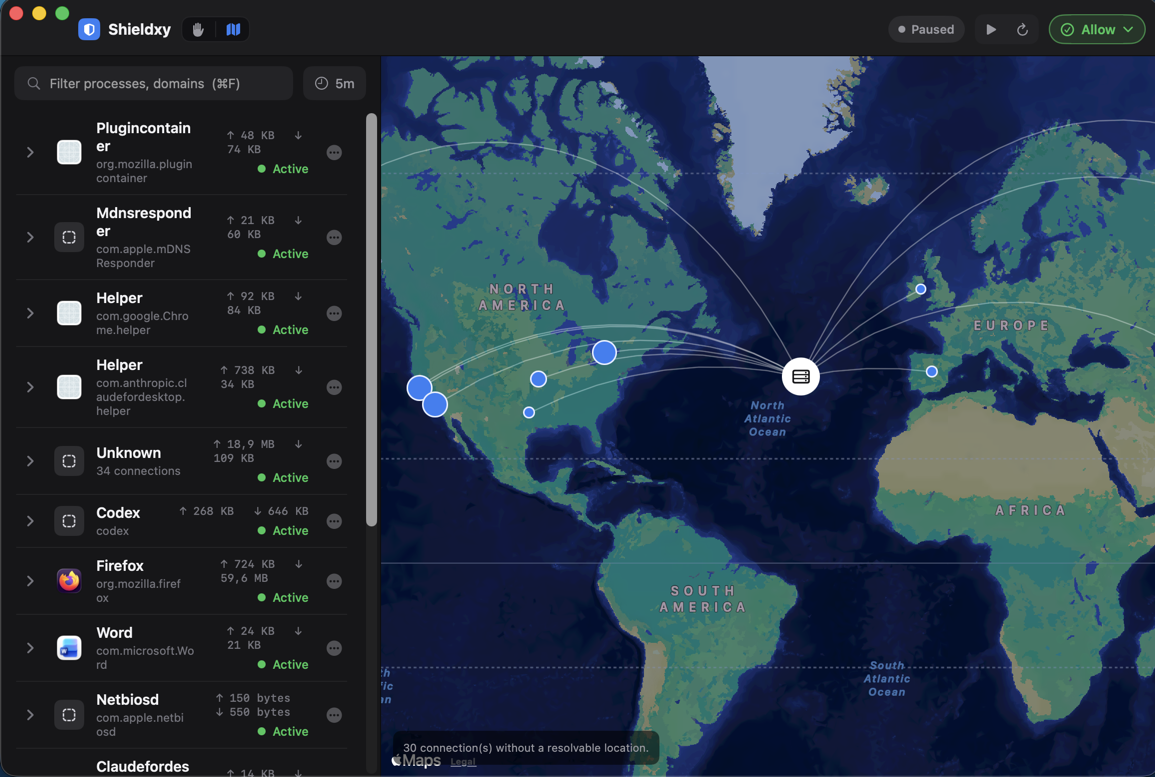Image resolution: width=1155 pixels, height=777 pixels.
Task: Click the Codex placeholder icon
Action: [x=69, y=521]
